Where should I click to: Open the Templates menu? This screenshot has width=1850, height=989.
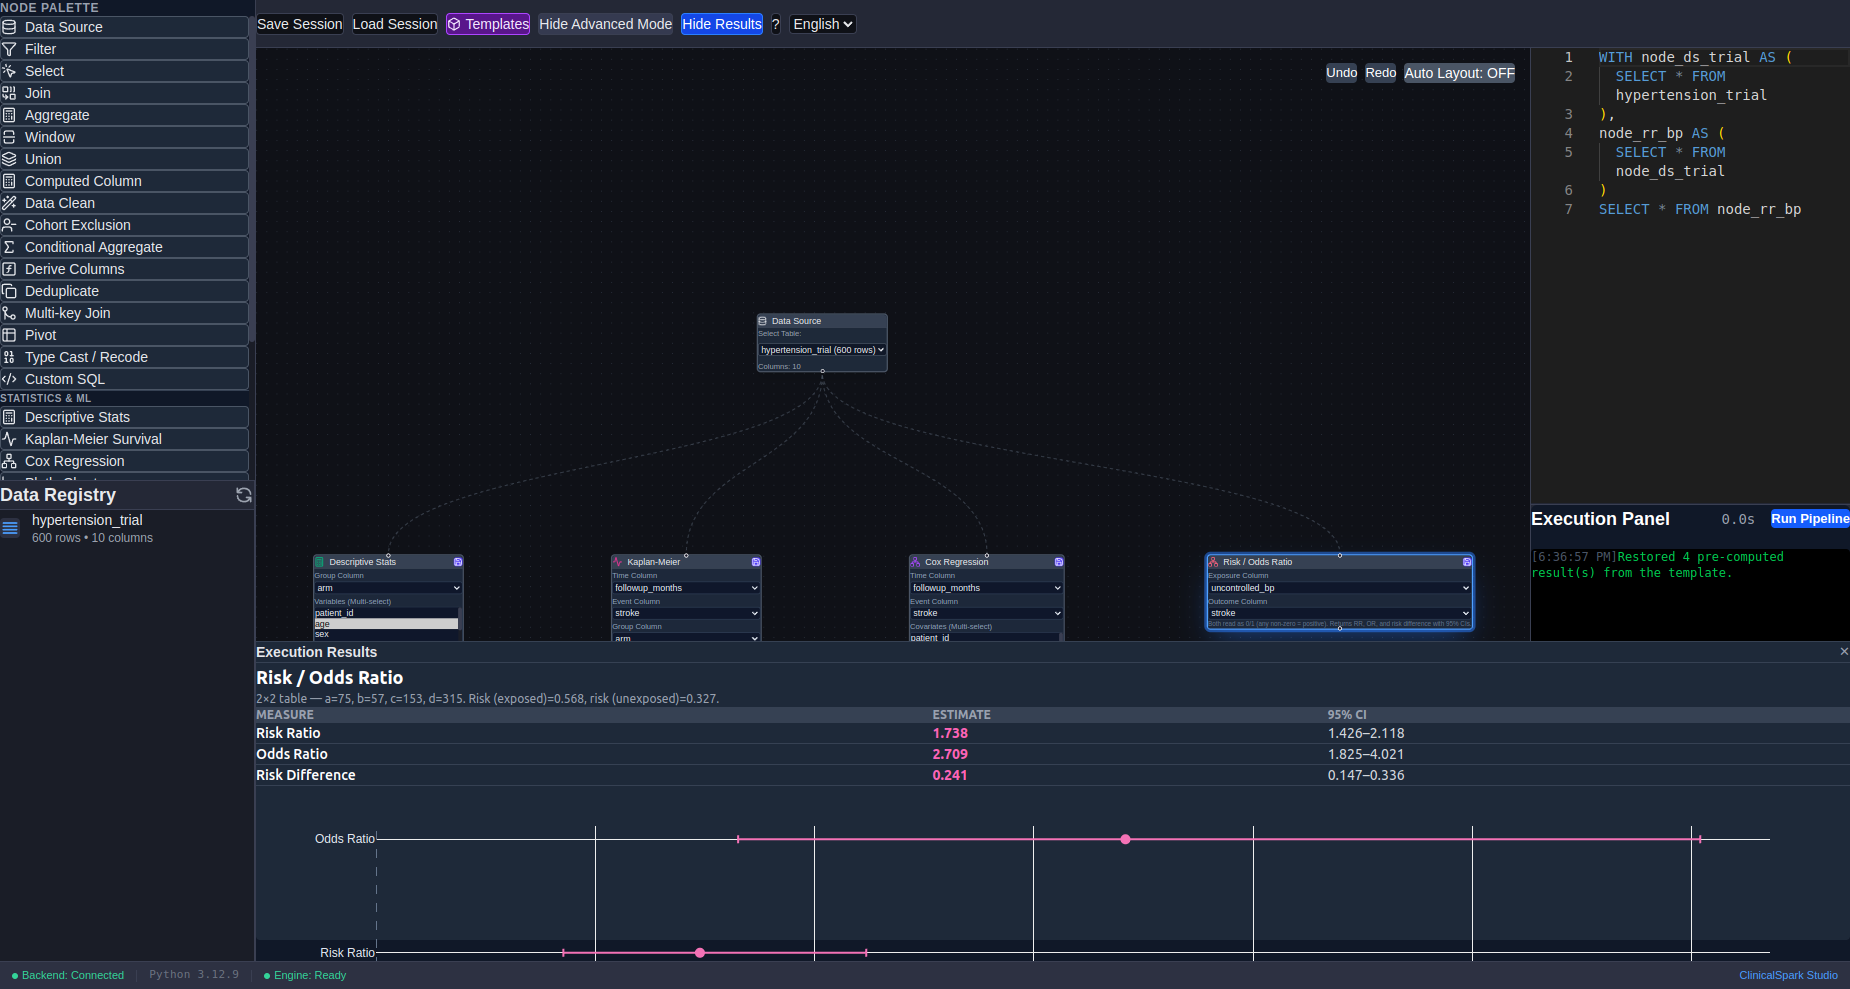(x=488, y=24)
